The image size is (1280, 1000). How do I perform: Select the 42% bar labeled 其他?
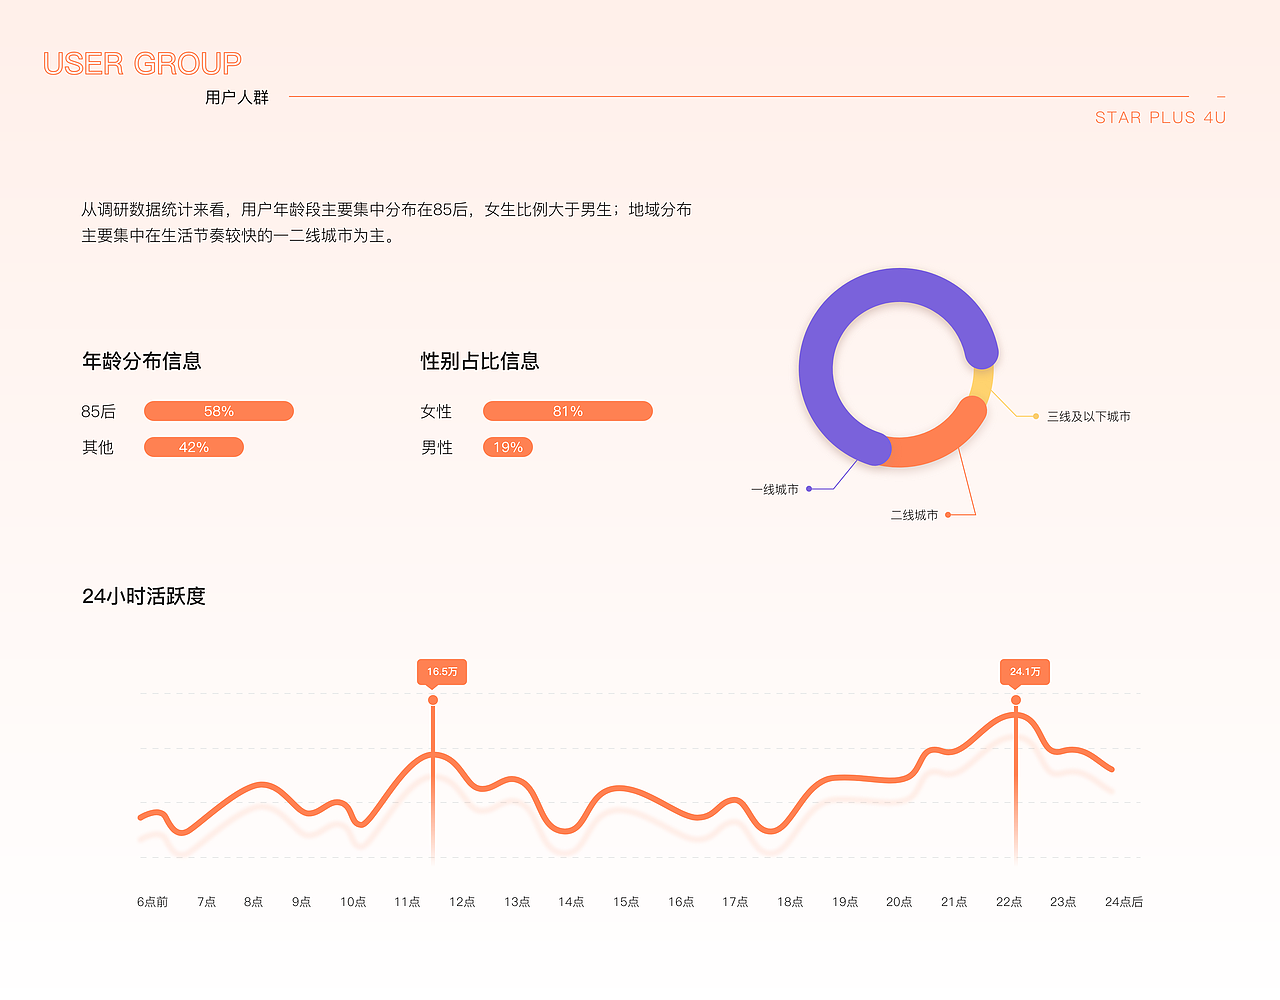pos(193,447)
